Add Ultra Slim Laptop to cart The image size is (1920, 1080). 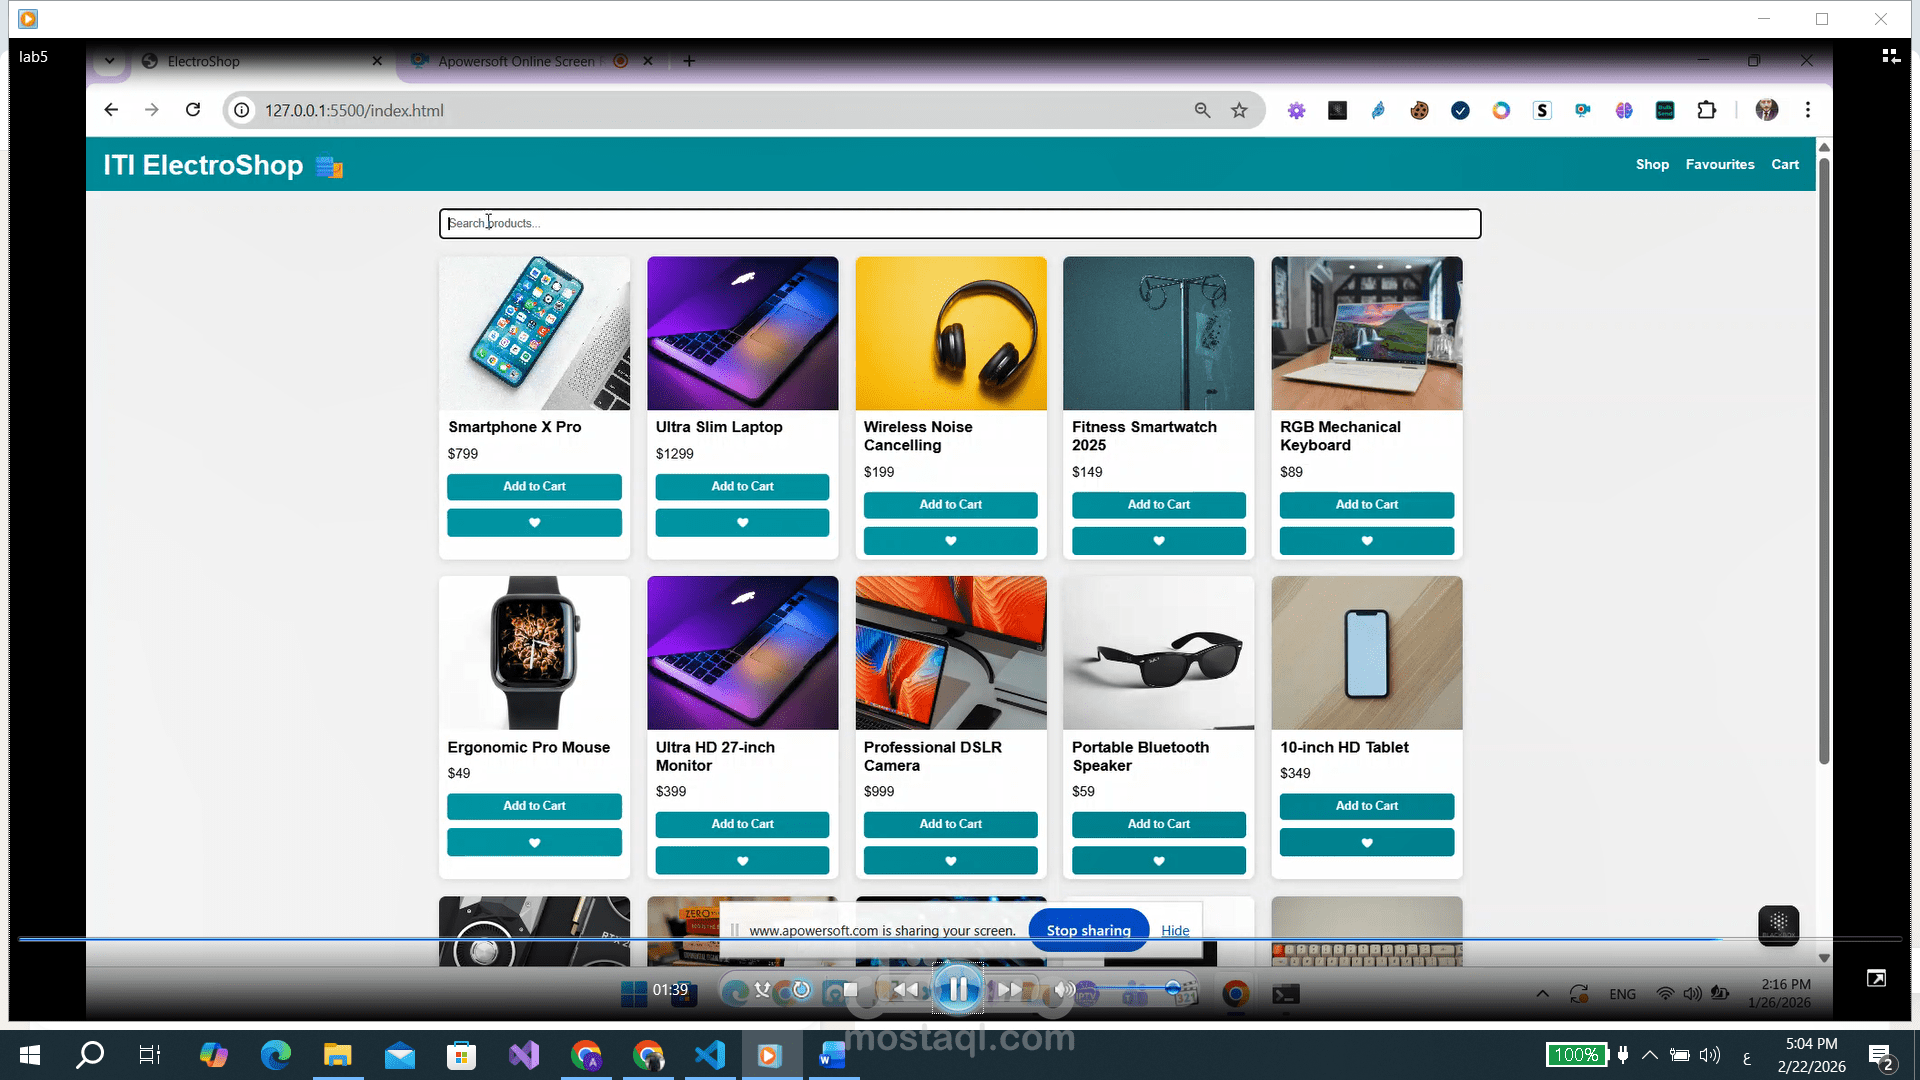pos(742,486)
